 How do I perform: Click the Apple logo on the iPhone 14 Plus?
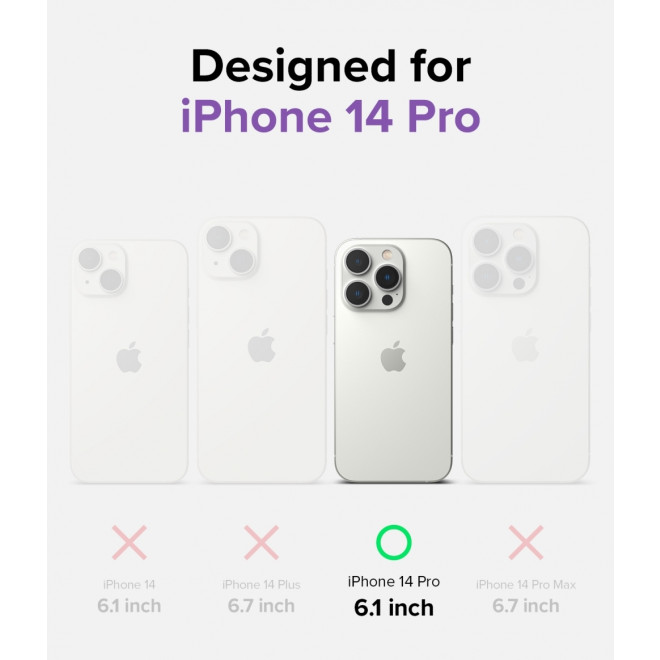pyautogui.click(x=261, y=346)
